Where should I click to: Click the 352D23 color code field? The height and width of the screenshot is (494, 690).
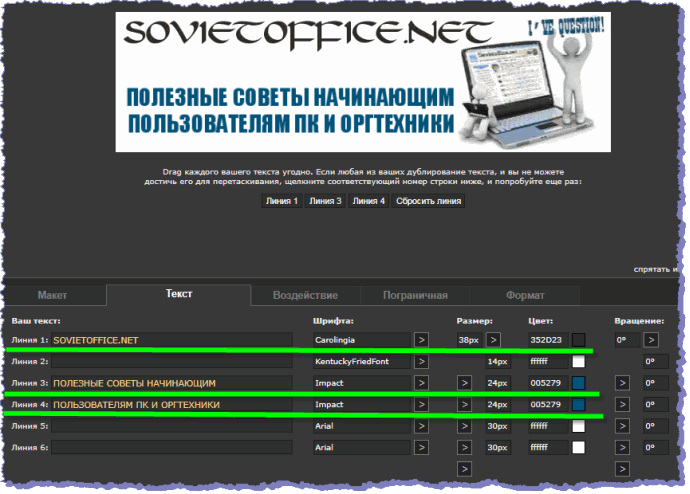tap(548, 340)
